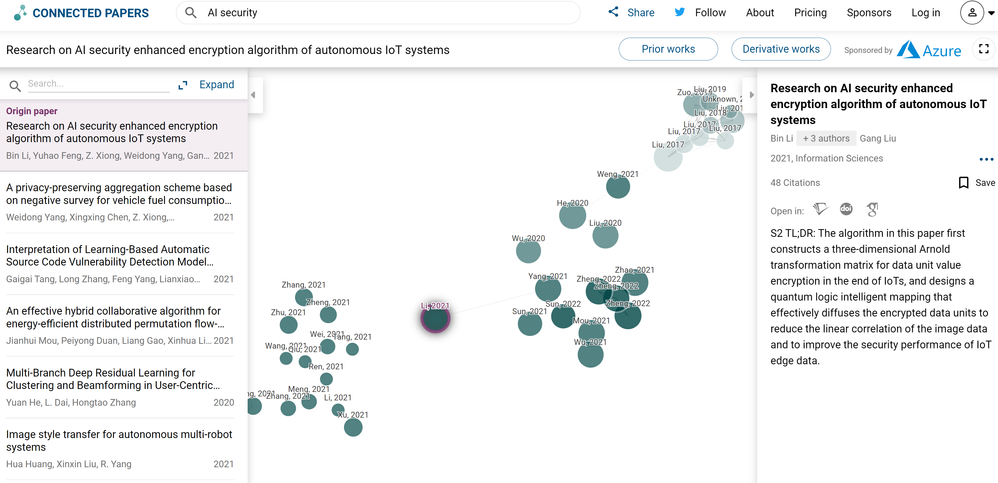998x483 pixels.
Task: Toggle fullscreen graph view
Action: [x=983, y=49]
